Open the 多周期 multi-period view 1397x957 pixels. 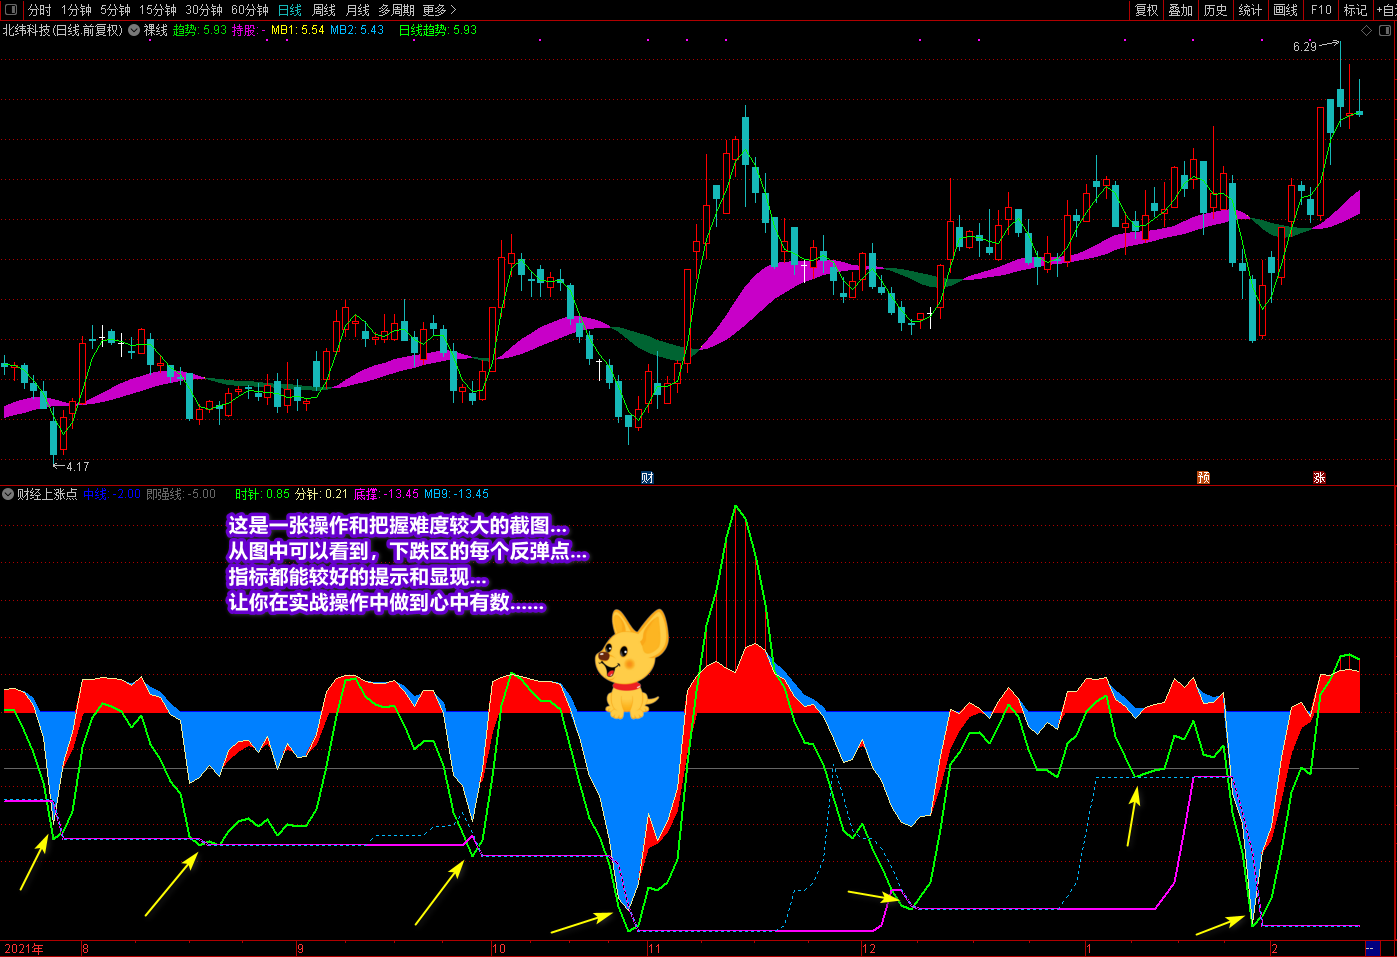[x=396, y=10]
